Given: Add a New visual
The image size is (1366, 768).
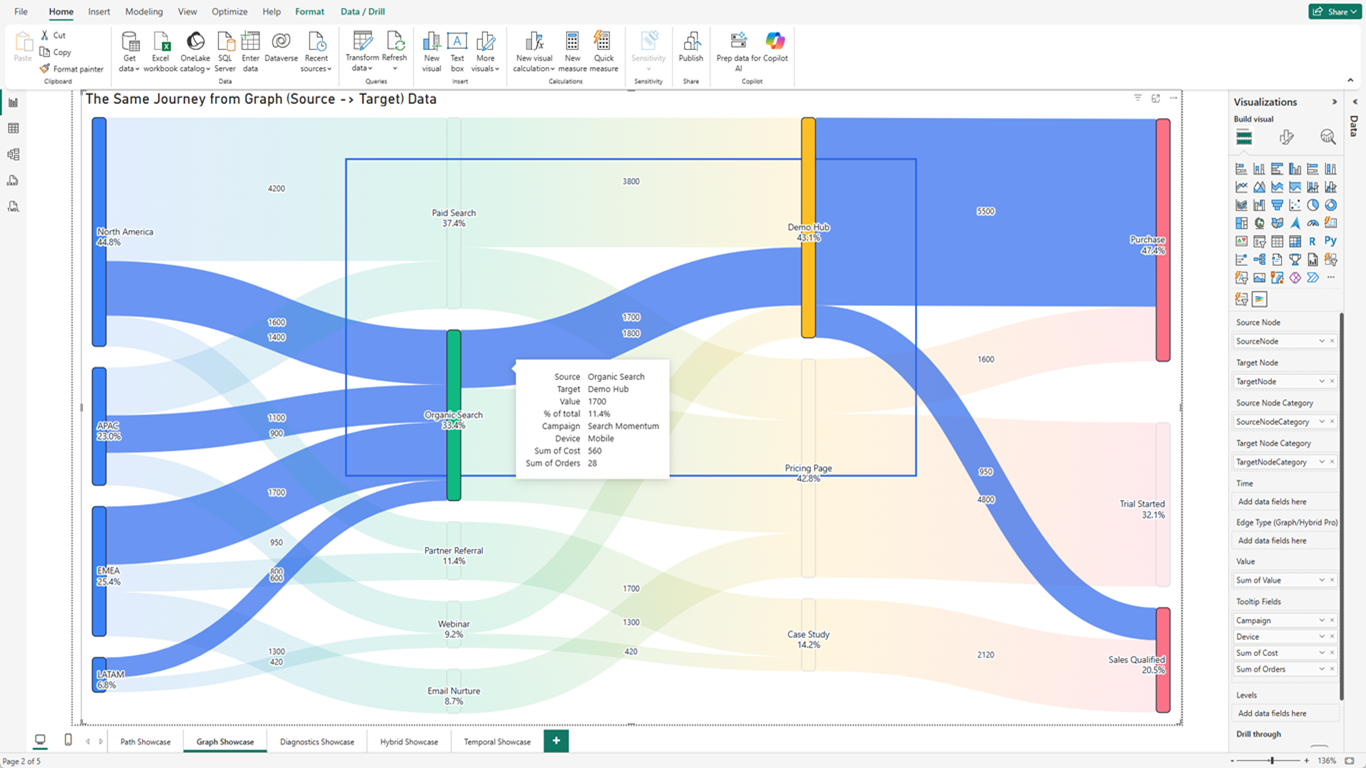Looking at the screenshot, I should coord(432,51).
